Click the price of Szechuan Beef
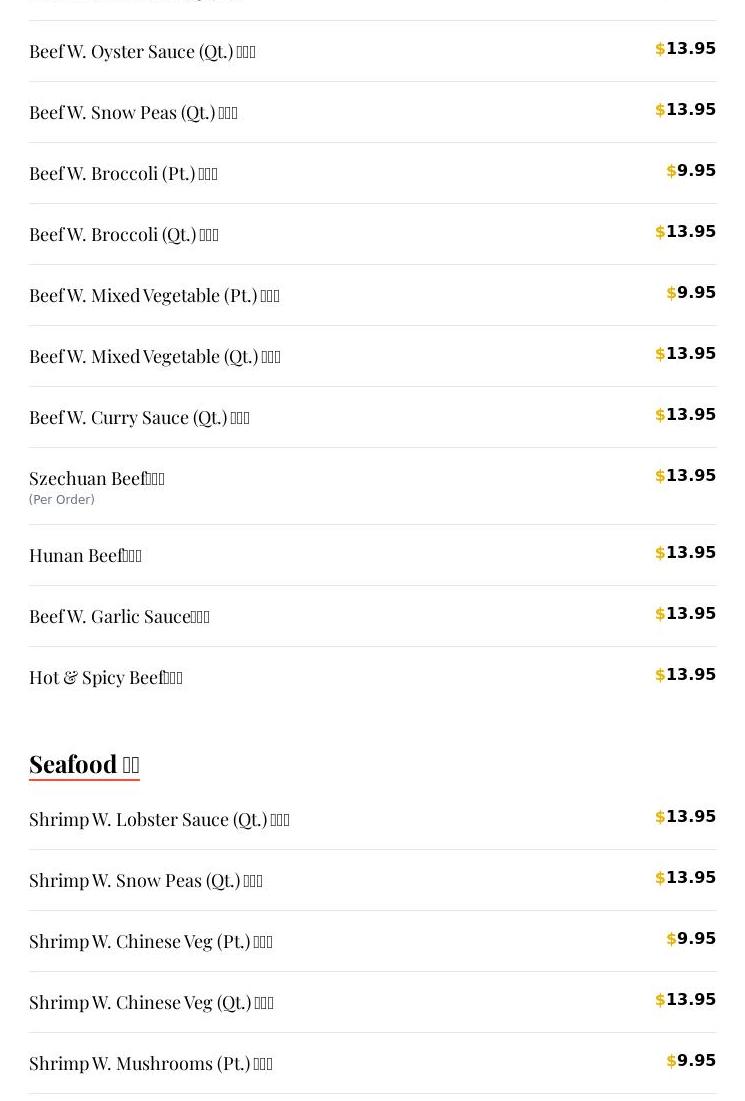Viewport: 745px width, 1101px height. click(x=686, y=476)
